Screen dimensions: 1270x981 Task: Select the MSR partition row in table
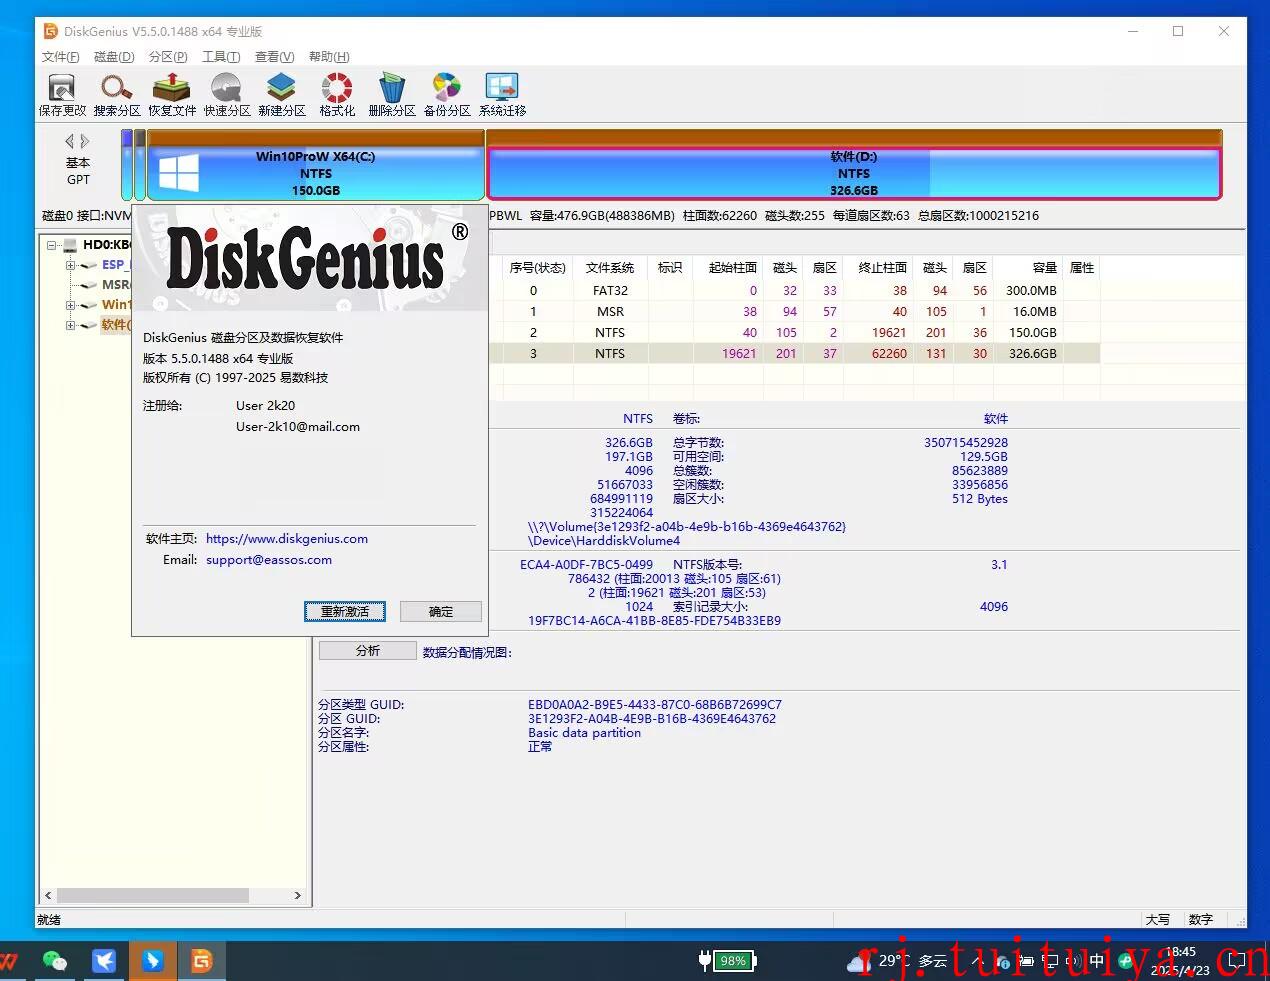tap(795, 312)
